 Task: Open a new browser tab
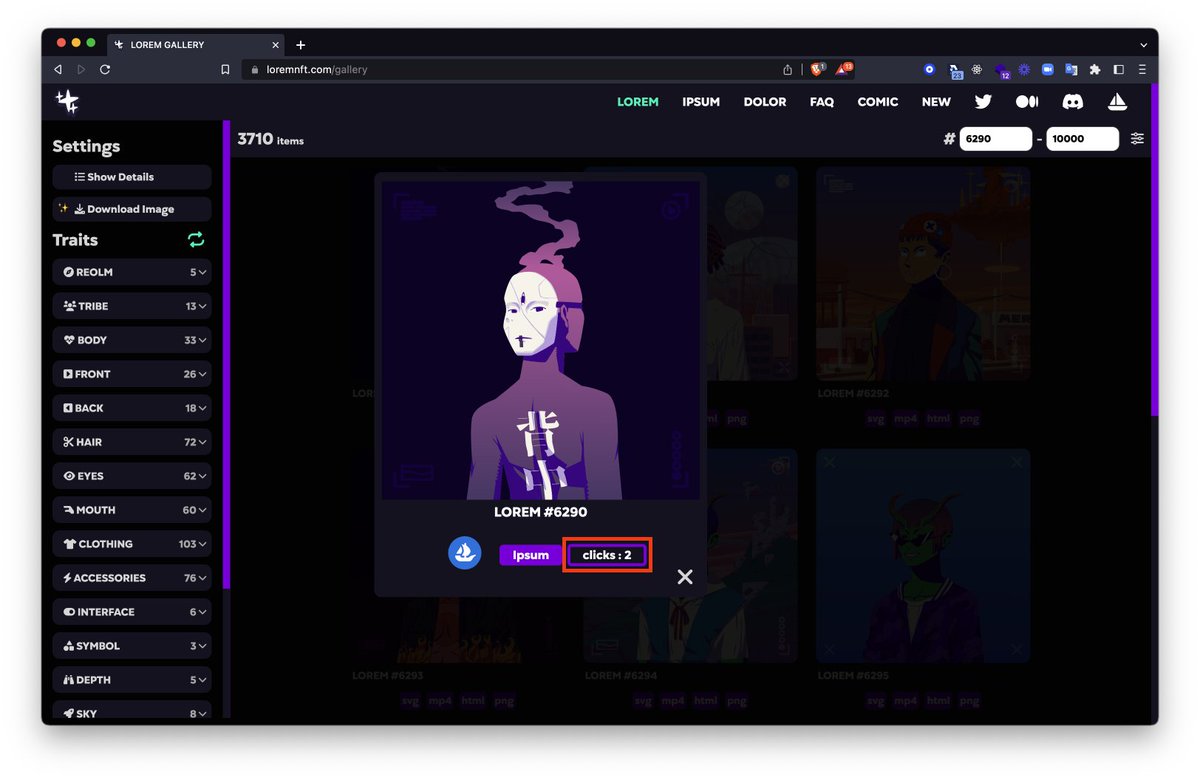click(300, 44)
